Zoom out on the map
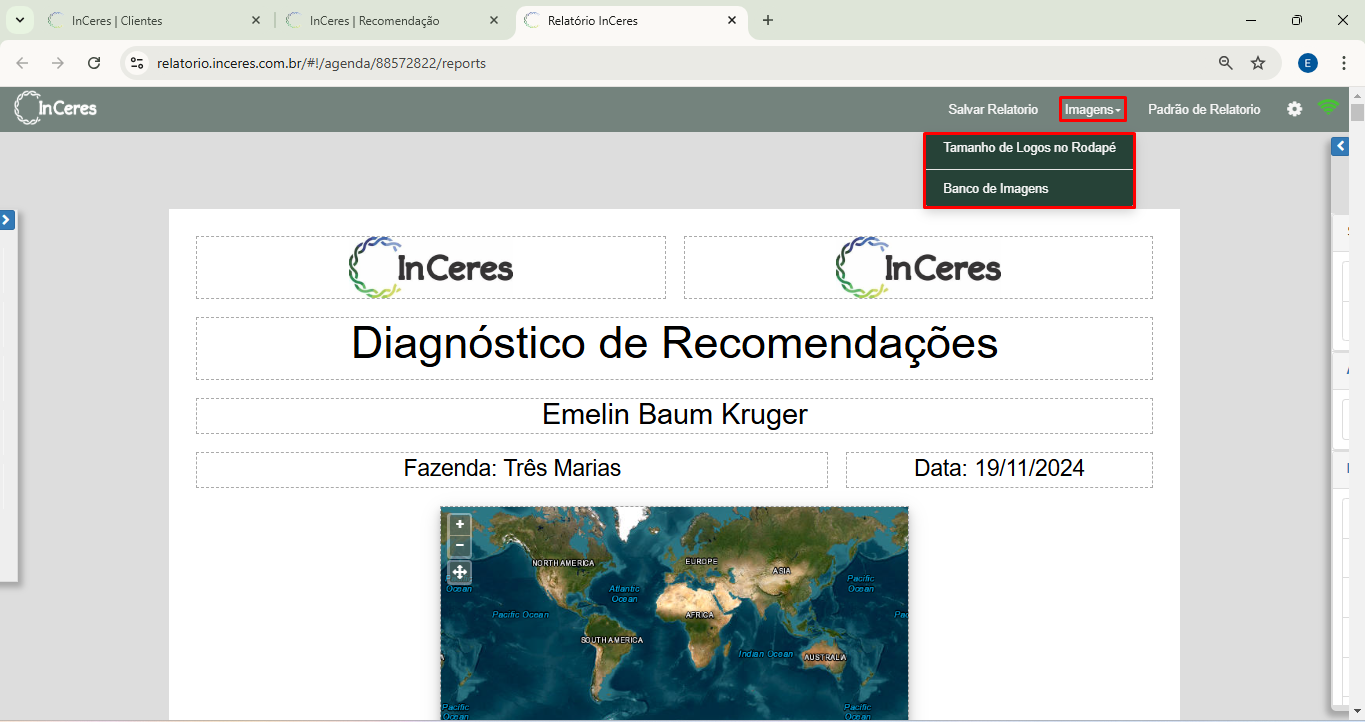 (x=459, y=546)
